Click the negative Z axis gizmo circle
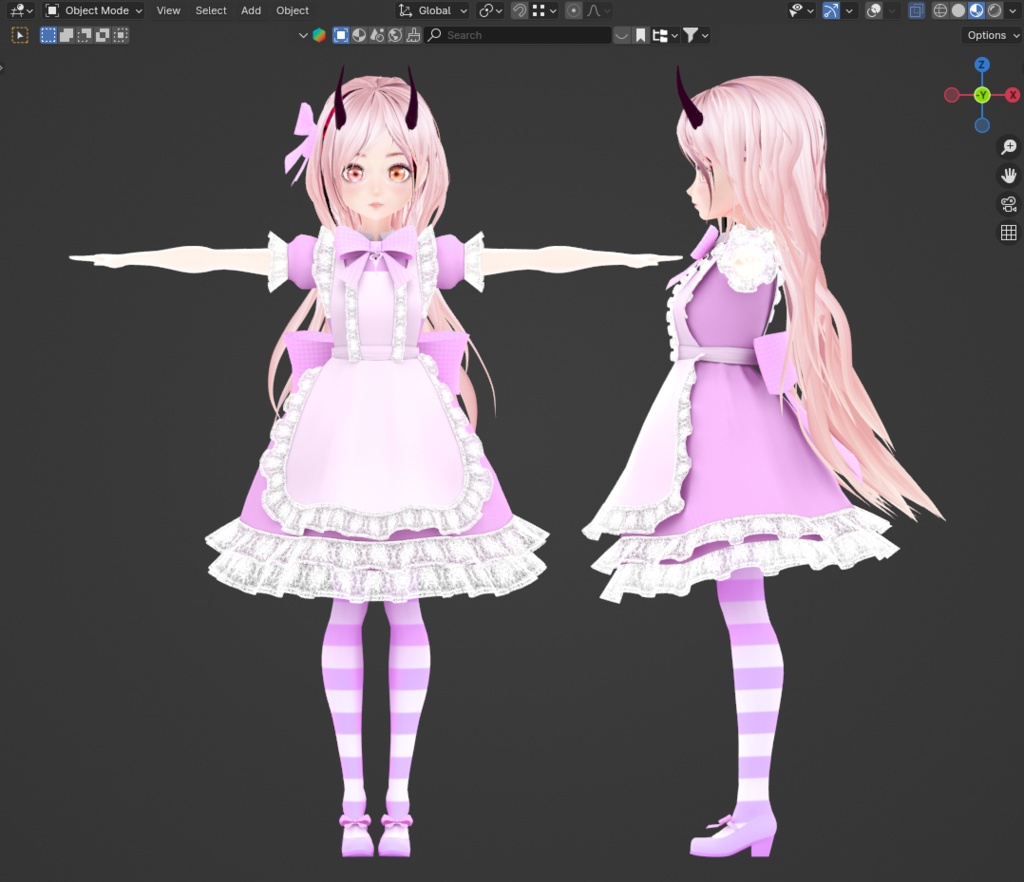This screenshot has height=882, width=1024. (x=982, y=125)
